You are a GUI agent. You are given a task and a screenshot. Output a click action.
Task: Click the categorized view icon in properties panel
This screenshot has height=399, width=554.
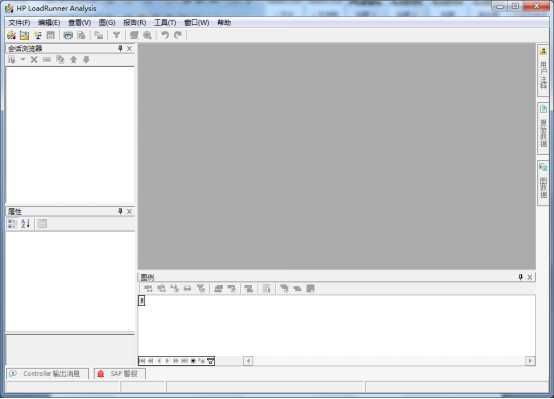(13, 224)
